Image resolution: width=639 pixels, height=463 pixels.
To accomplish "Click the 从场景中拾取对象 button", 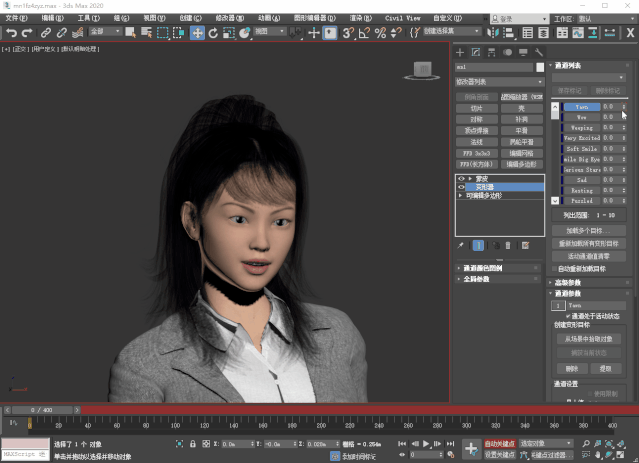I will point(589,338).
